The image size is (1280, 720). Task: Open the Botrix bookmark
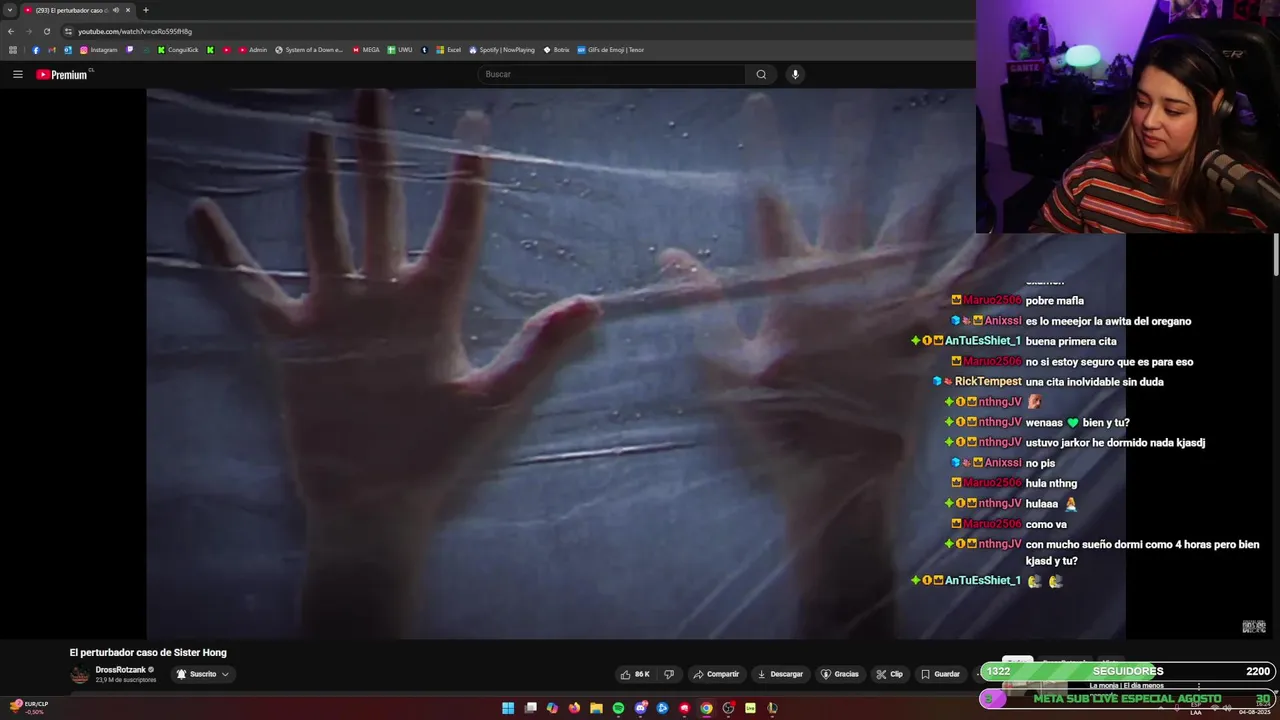pos(556,49)
